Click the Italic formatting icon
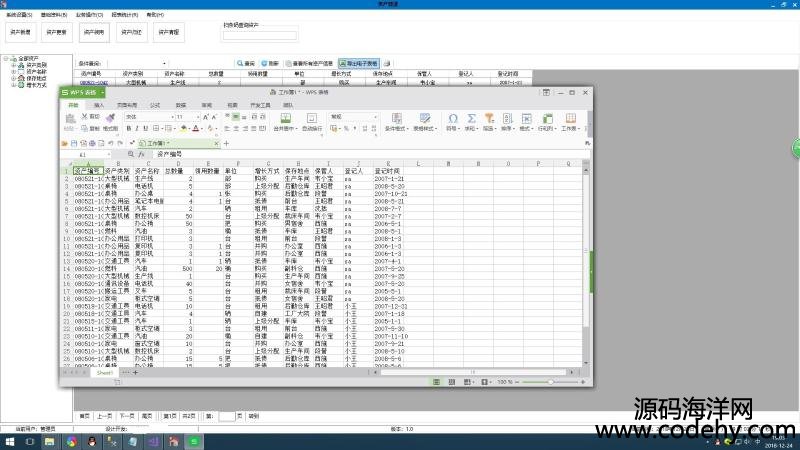This screenshot has height=450, width=800. pyautogui.click(x=139, y=128)
